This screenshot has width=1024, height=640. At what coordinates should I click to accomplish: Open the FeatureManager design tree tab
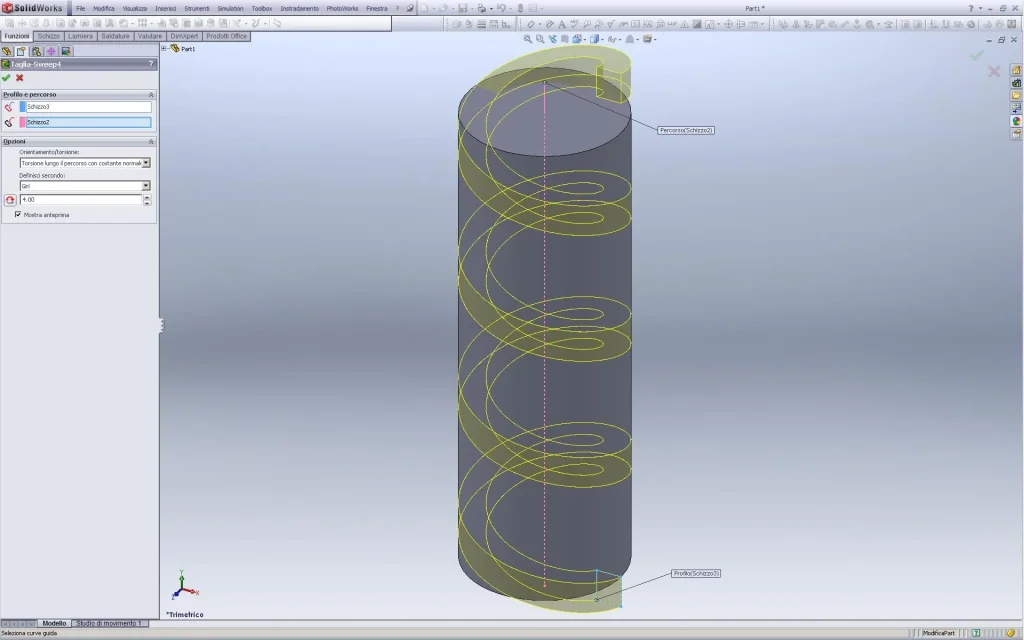[x=7, y=51]
